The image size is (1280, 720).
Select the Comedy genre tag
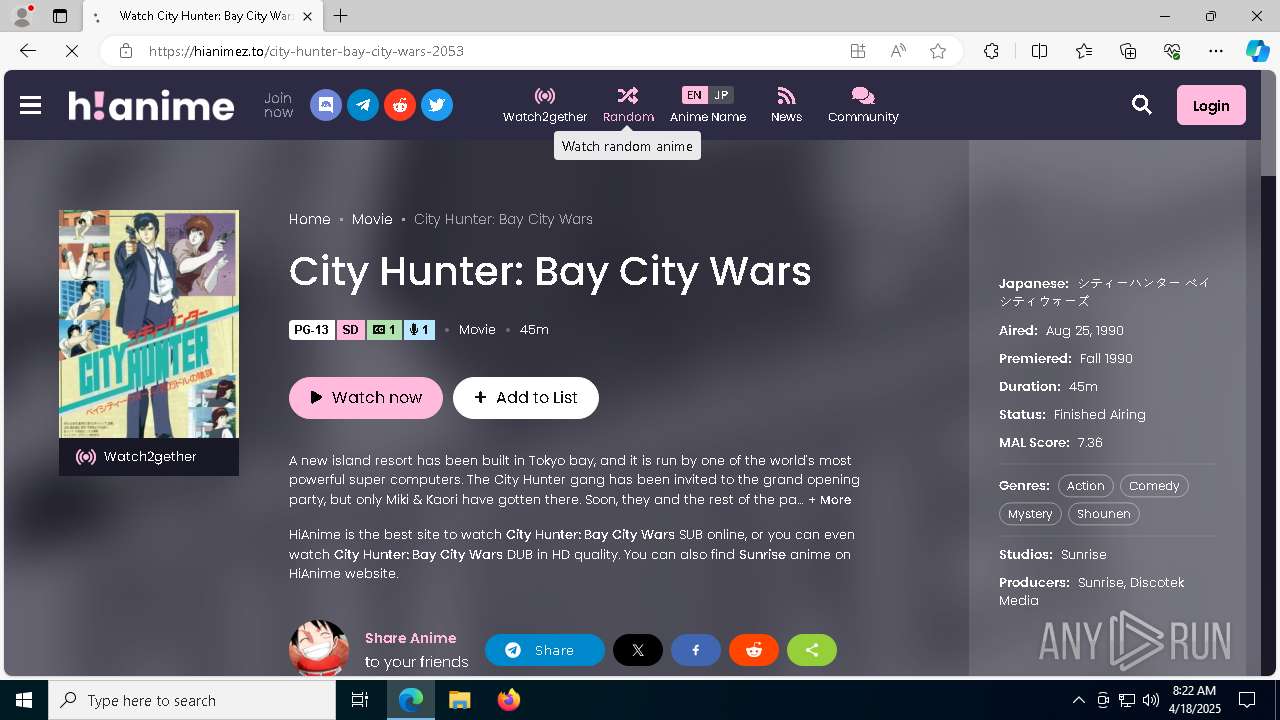1154,486
